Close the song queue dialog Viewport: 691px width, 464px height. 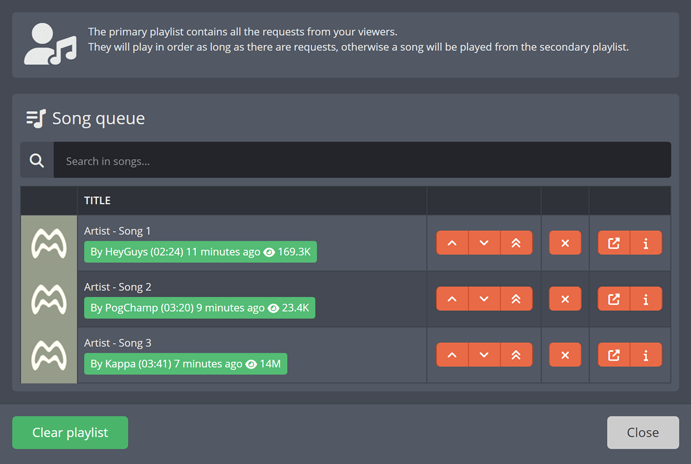coord(642,433)
